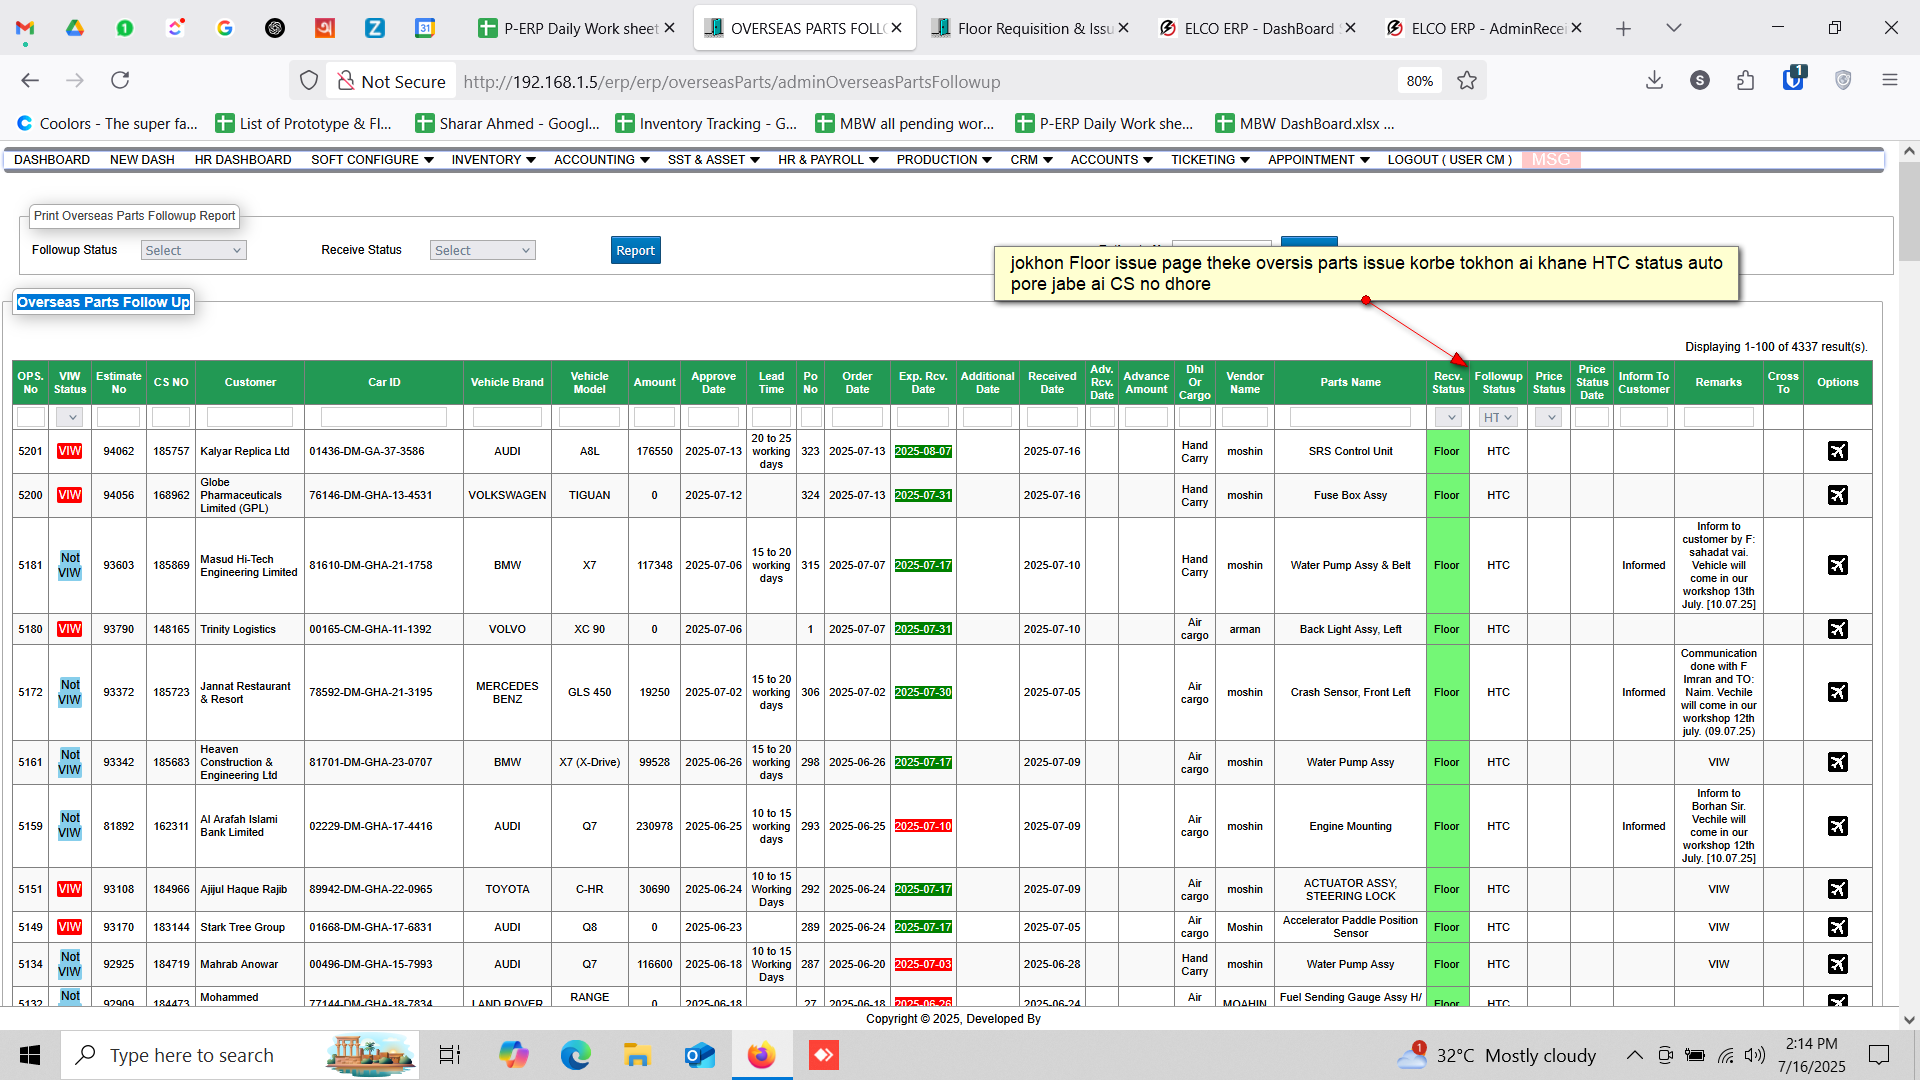Click Not VIW status badge in row 5181
The image size is (1920, 1080).
tap(69, 565)
